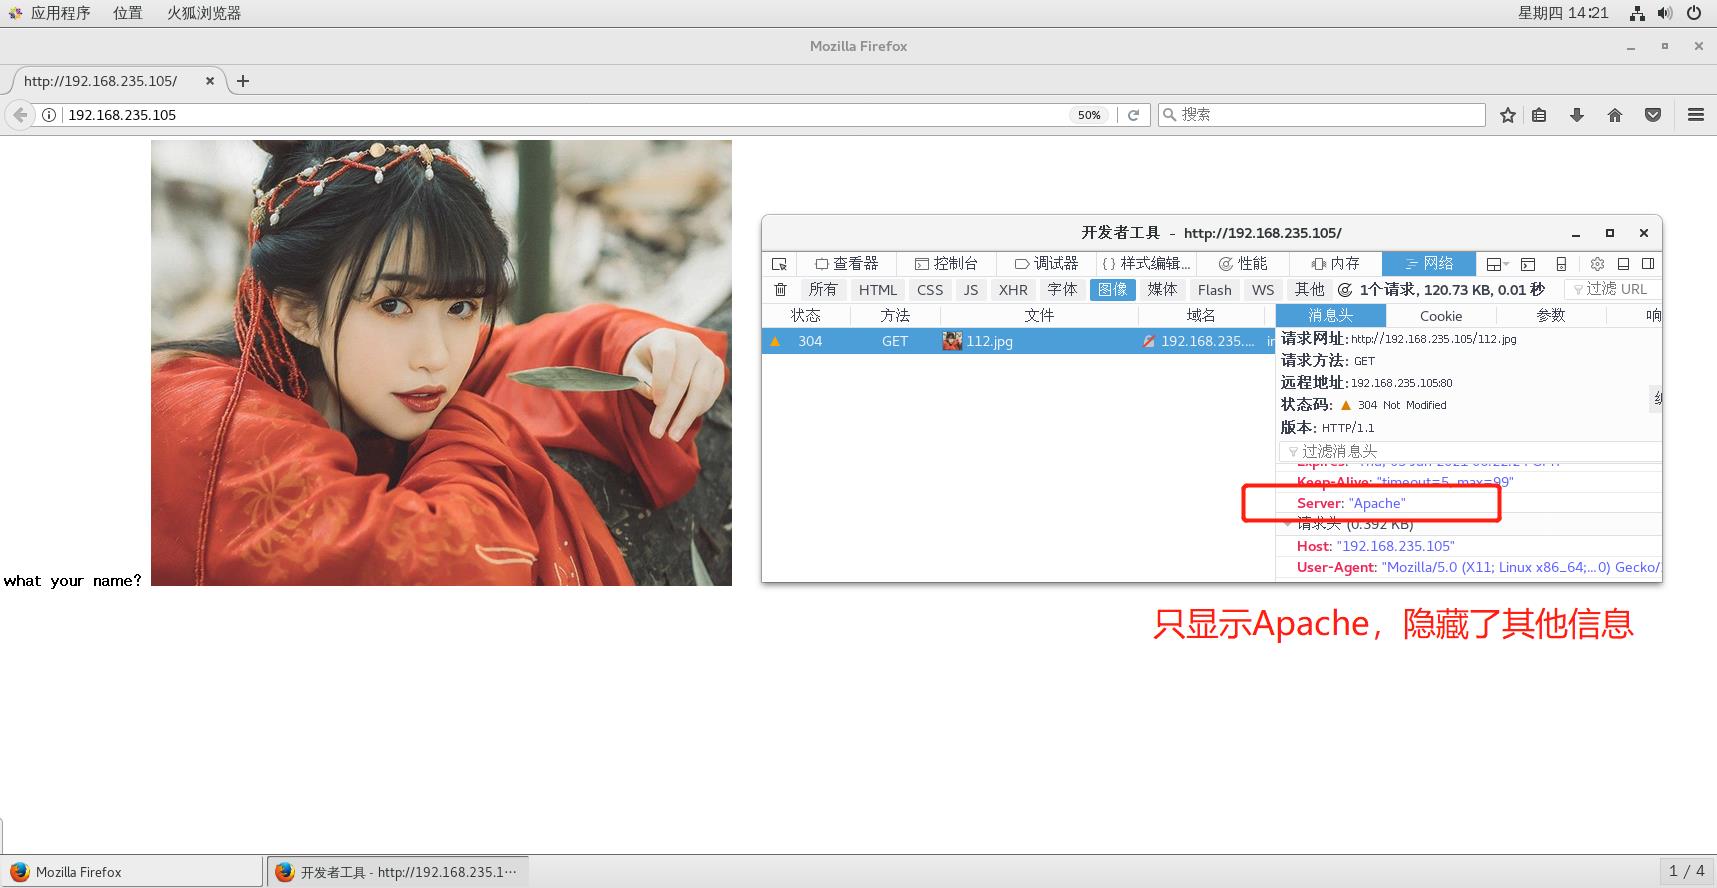Open the 样式编辑 style editor tab
This screenshot has height=888, width=1717.
[1146, 264]
